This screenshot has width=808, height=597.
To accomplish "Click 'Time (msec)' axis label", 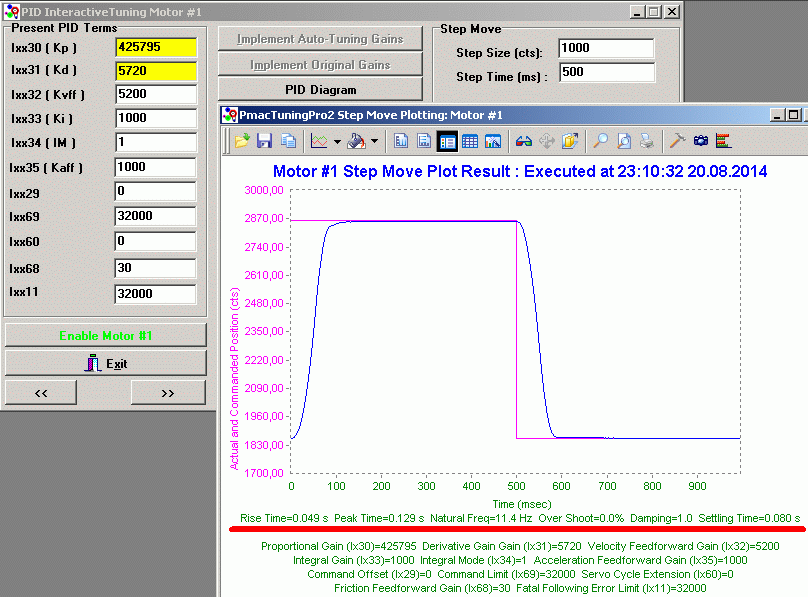I will pyautogui.click(x=521, y=504).
